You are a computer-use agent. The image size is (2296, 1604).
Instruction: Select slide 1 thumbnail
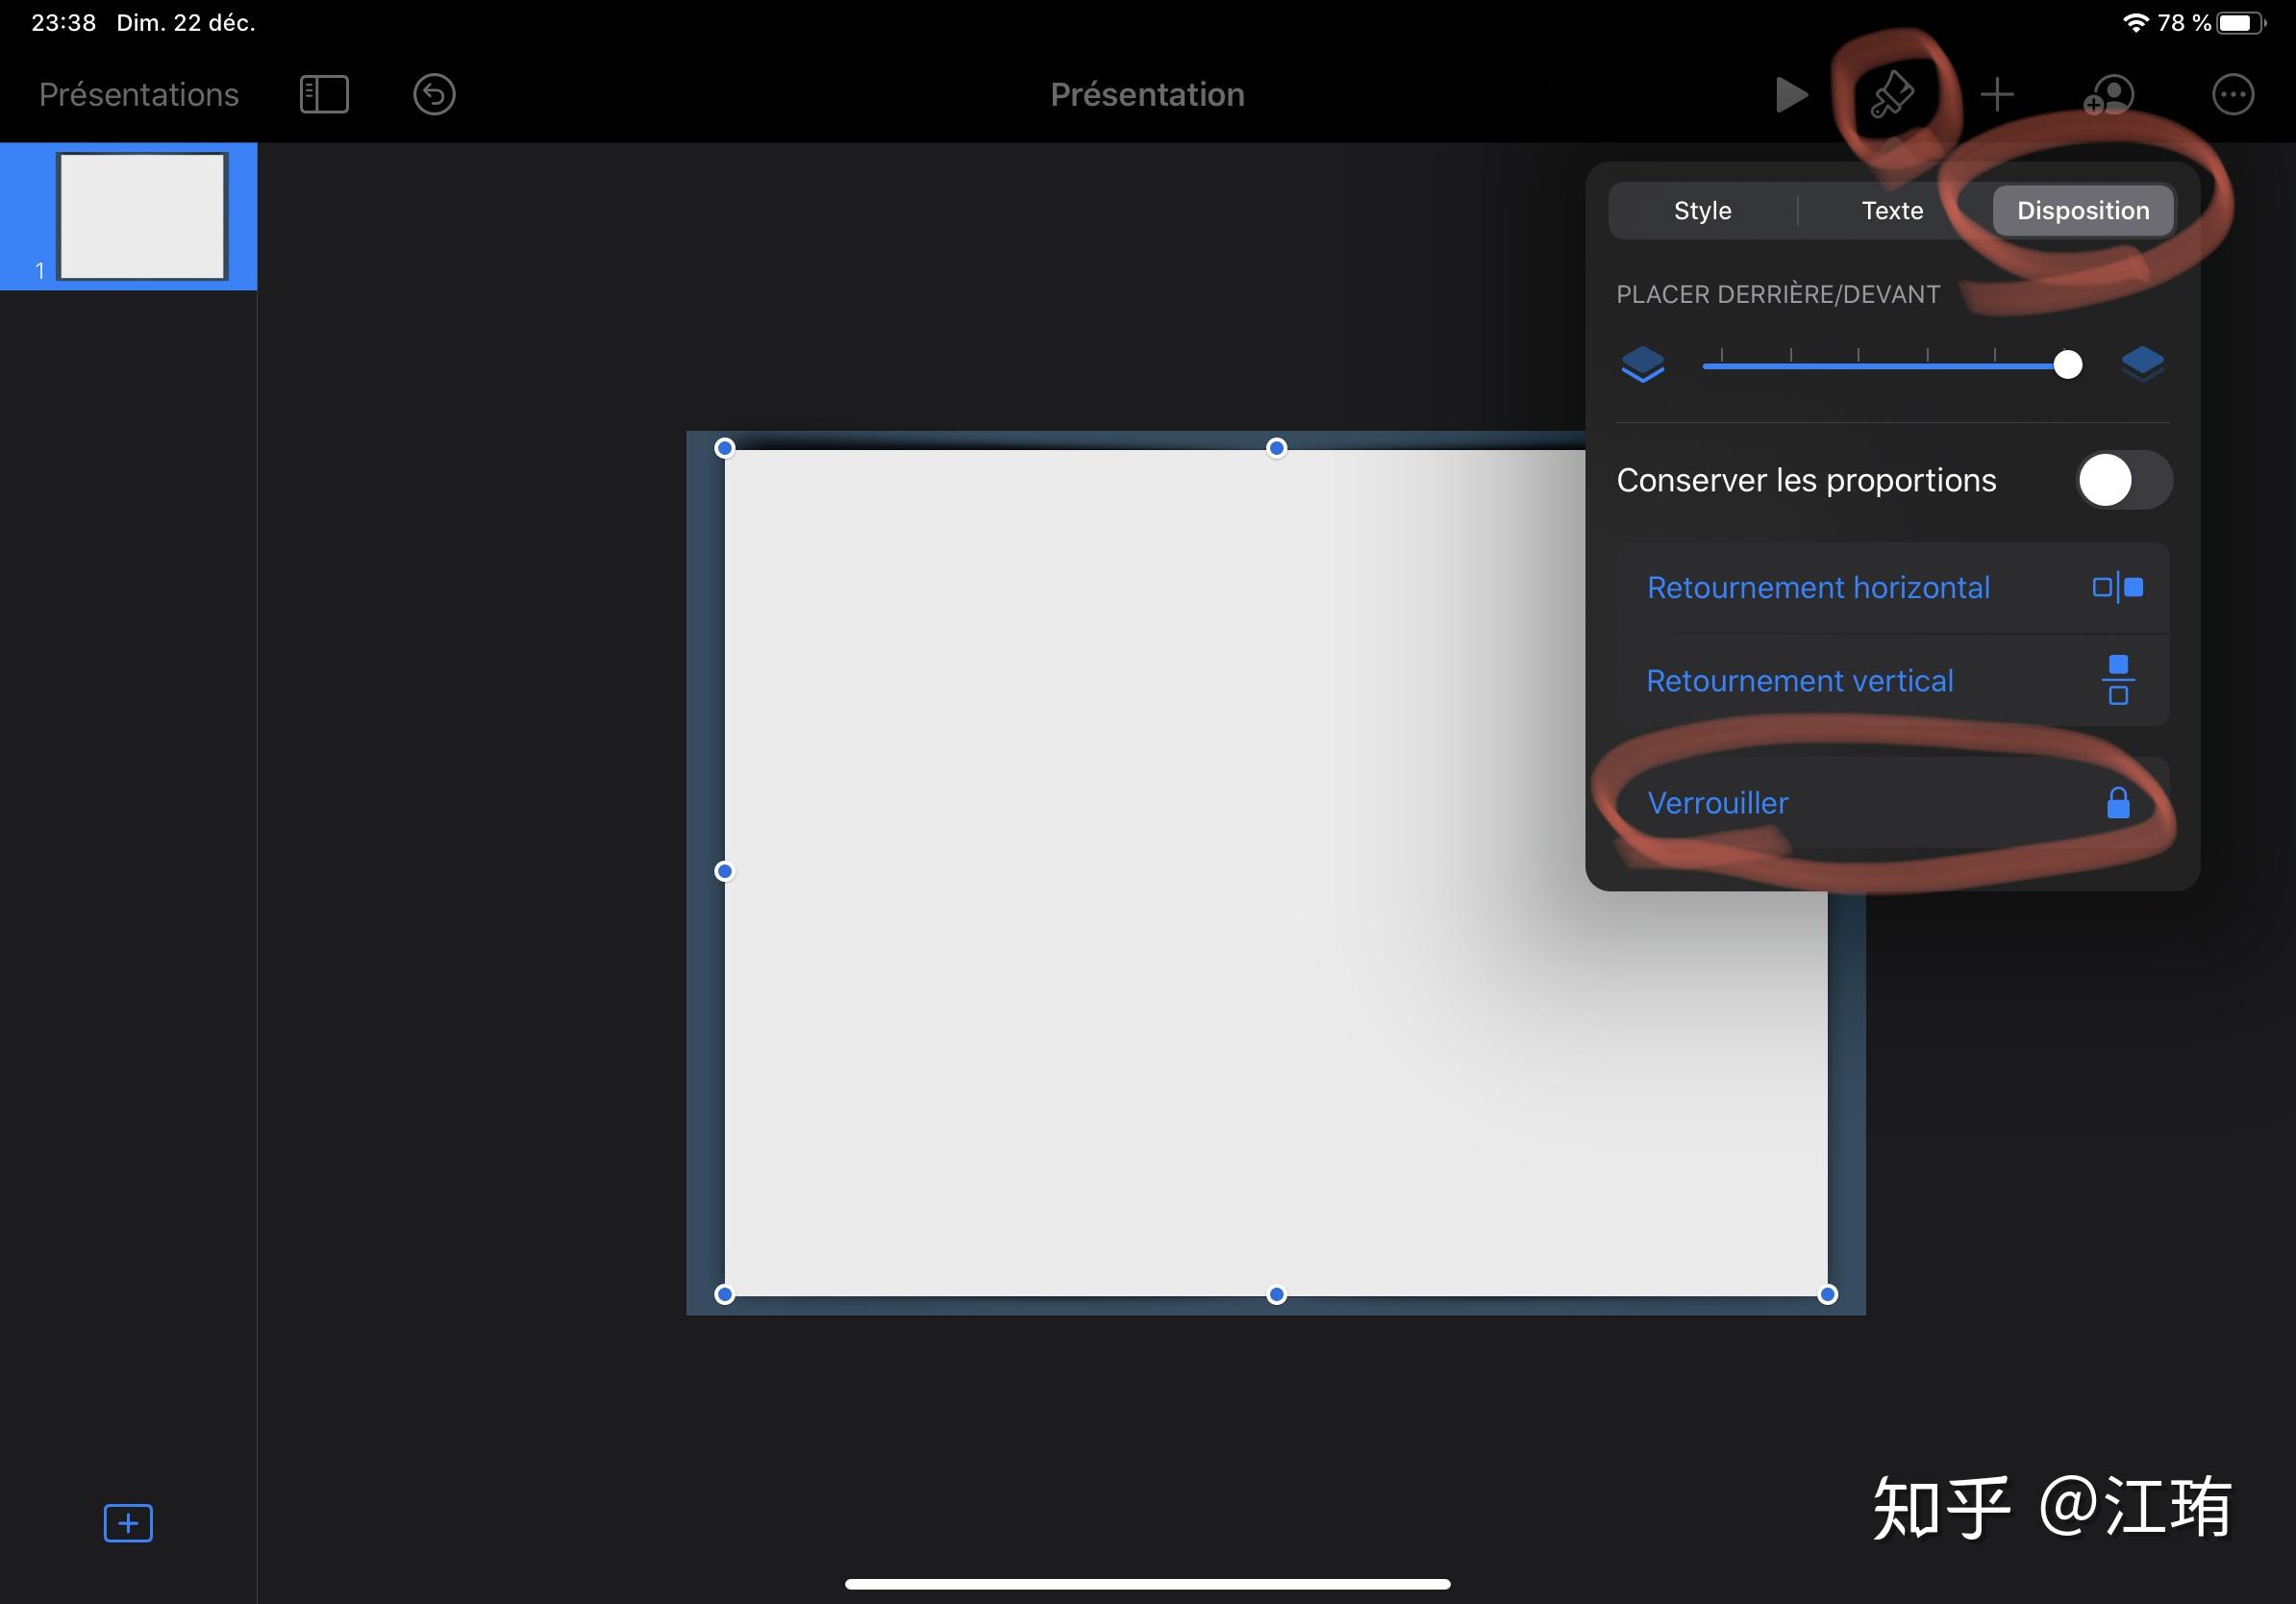[141, 216]
